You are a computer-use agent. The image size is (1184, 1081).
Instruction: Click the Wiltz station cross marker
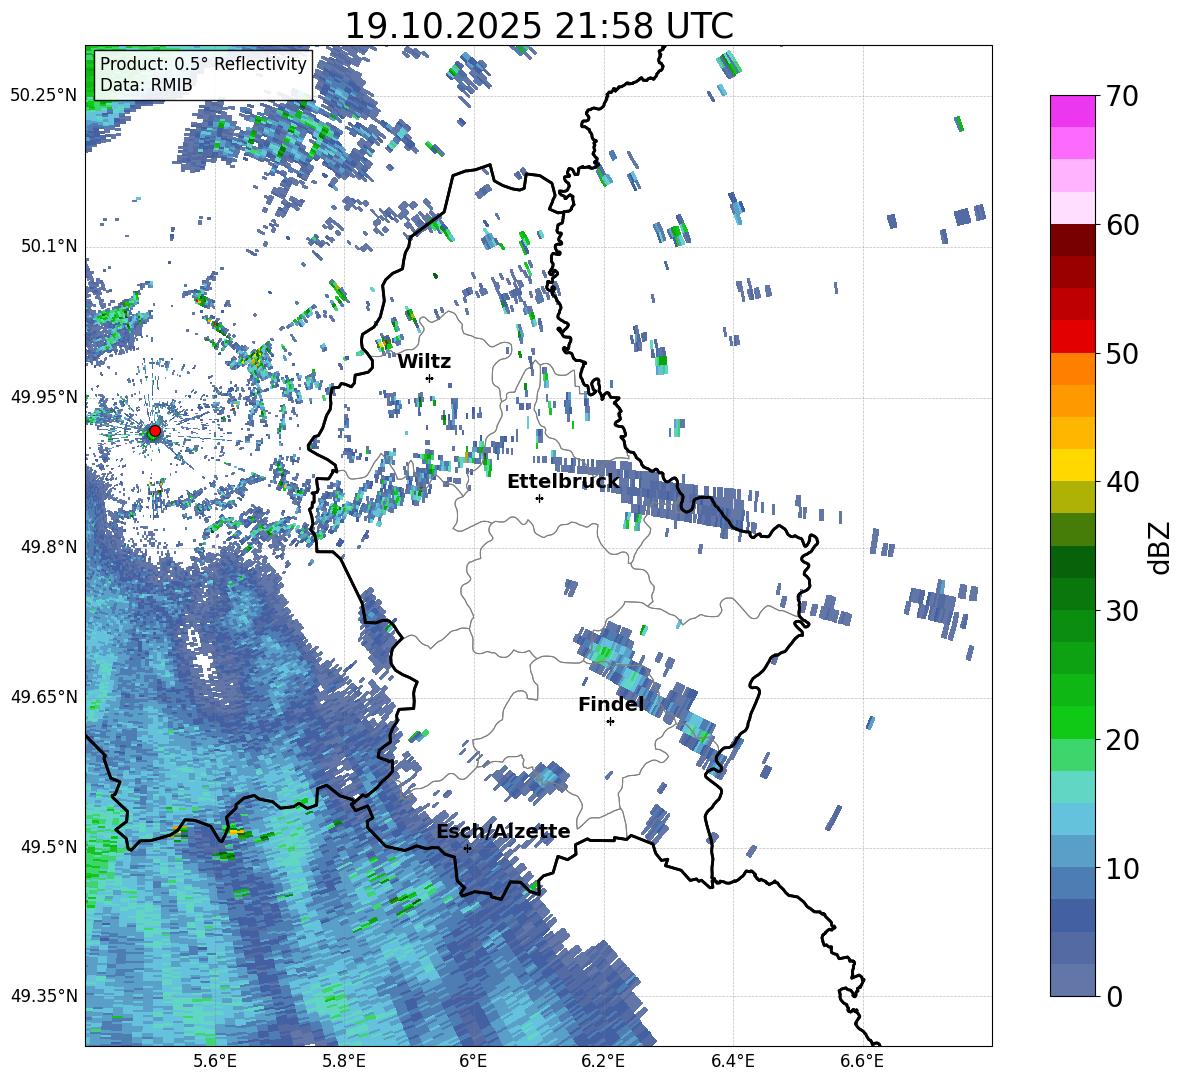coord(430,378)
